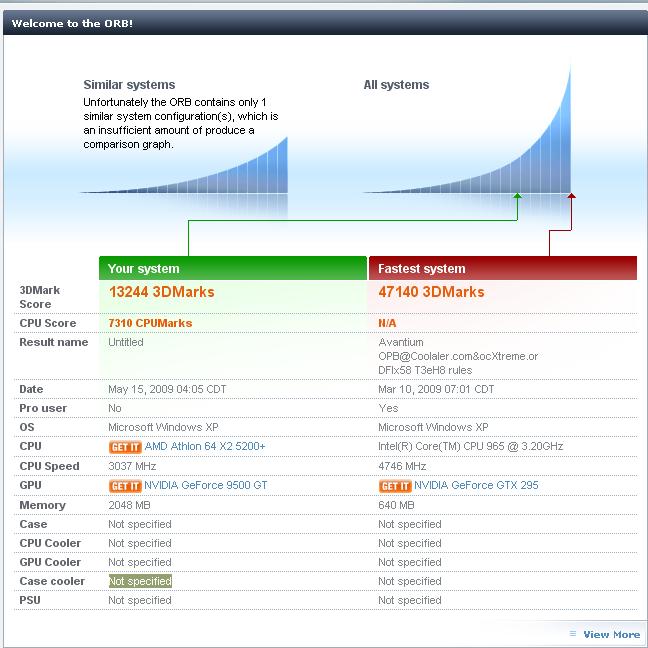648x648 pixels.
Task: Click the Similar systems heading
Action: point(129,85)
